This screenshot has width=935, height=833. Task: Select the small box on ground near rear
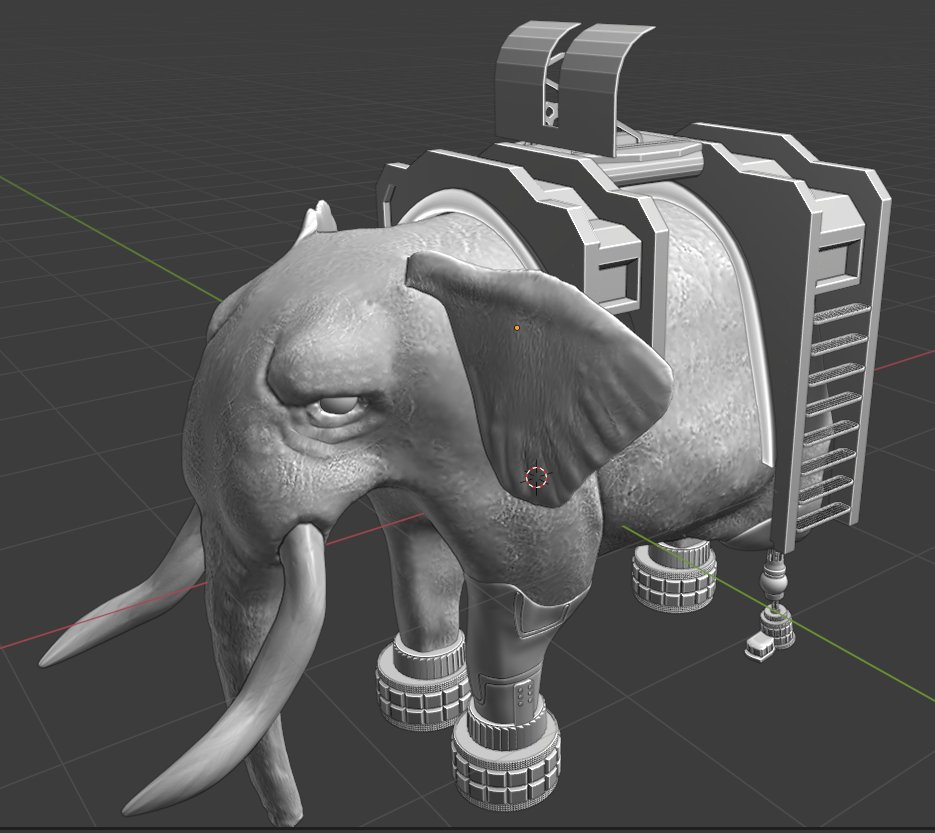(760, 646)
